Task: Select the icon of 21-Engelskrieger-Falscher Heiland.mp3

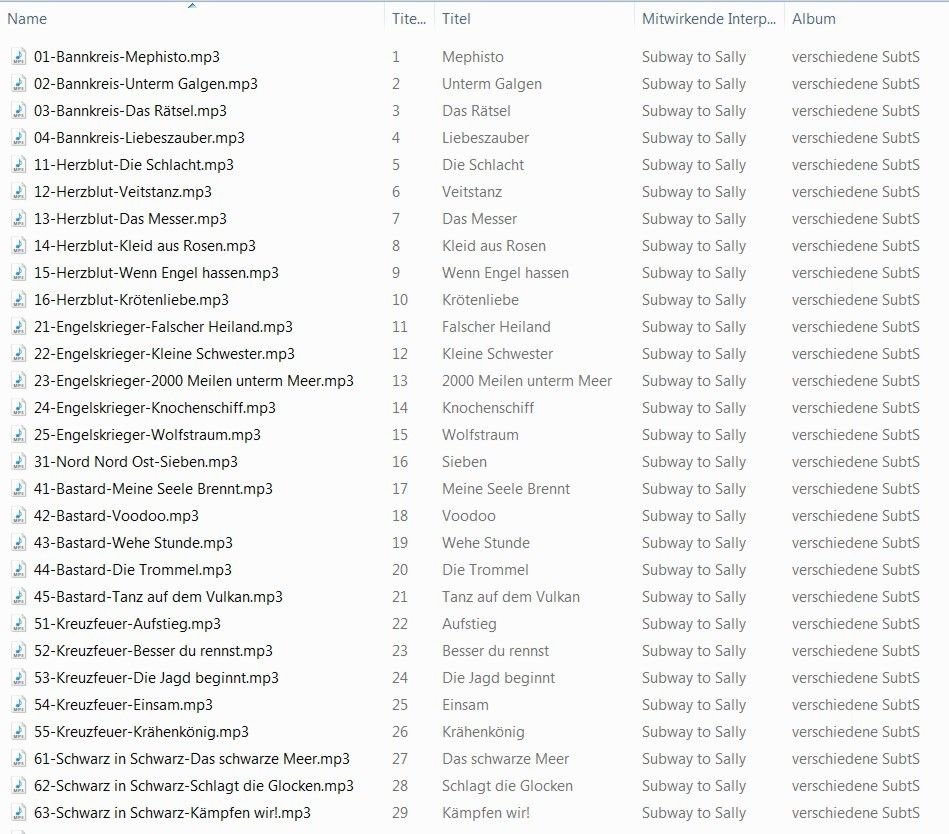Action: click(19, 327)
